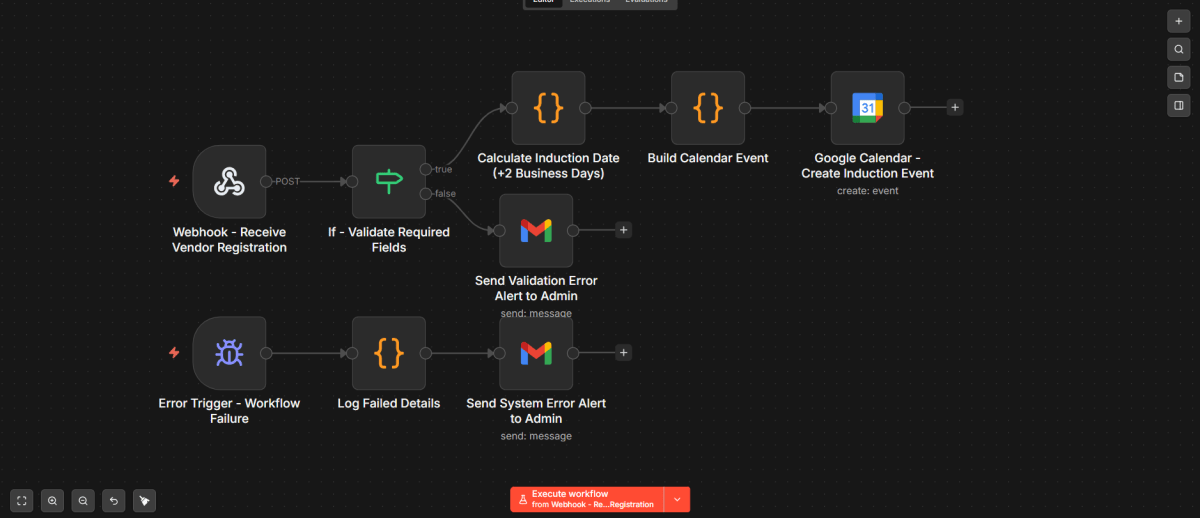Click 'Log Failed Details' label
Image resolution: width=1200 pixels, height=518 pixels.
pyautogui.click(x=389, y=404)
